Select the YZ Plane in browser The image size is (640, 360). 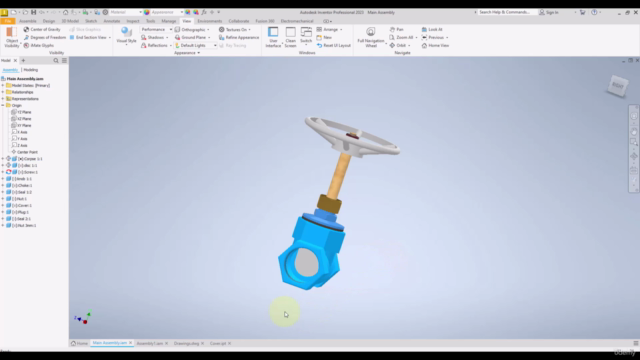tap(21, 112)
